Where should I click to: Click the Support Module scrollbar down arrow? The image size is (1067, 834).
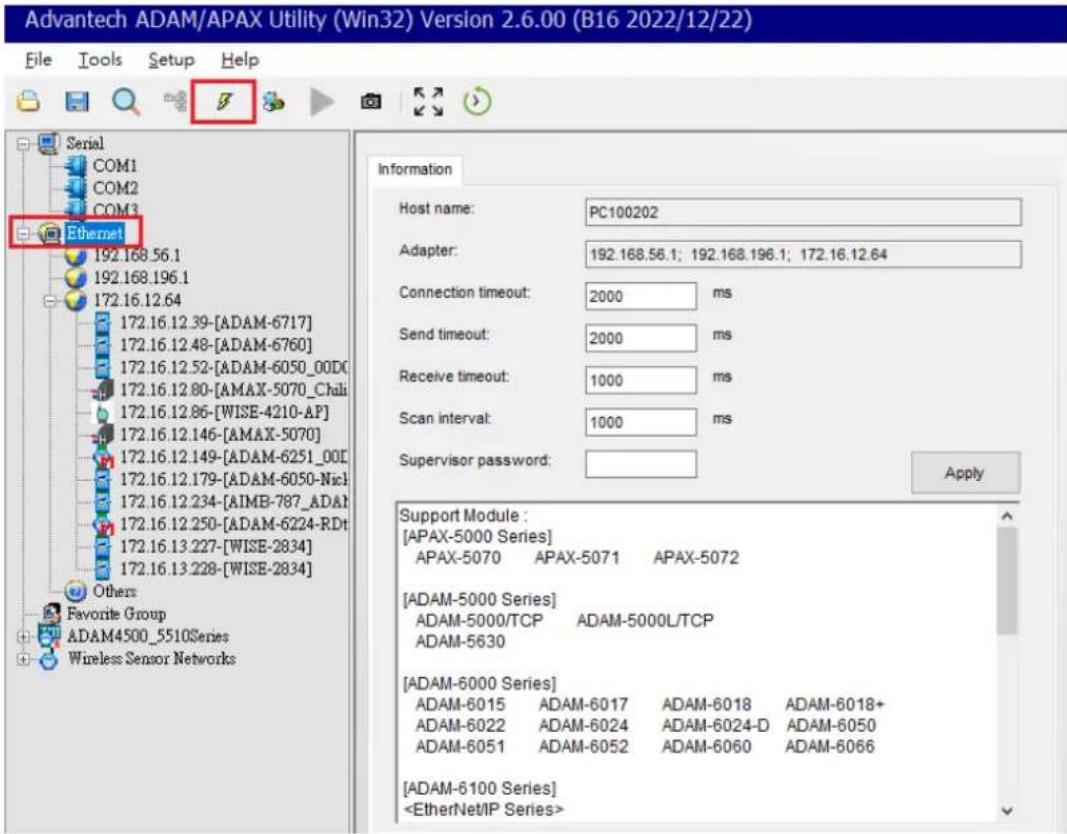click(1007, 811)
